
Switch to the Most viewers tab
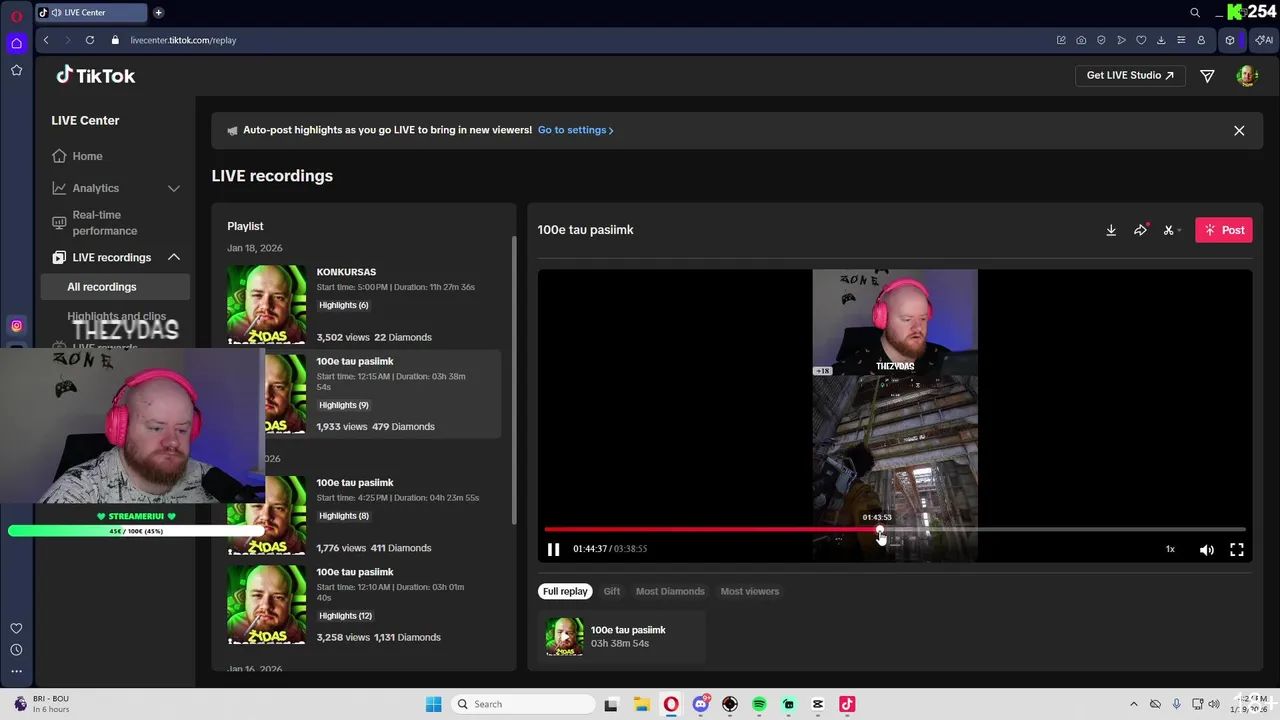click(x=750, y=591)
